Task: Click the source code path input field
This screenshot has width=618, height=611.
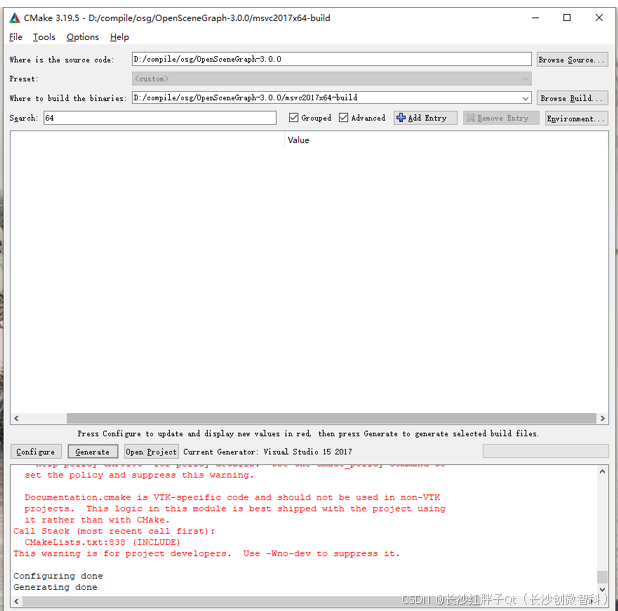Action: click(331, 60)
